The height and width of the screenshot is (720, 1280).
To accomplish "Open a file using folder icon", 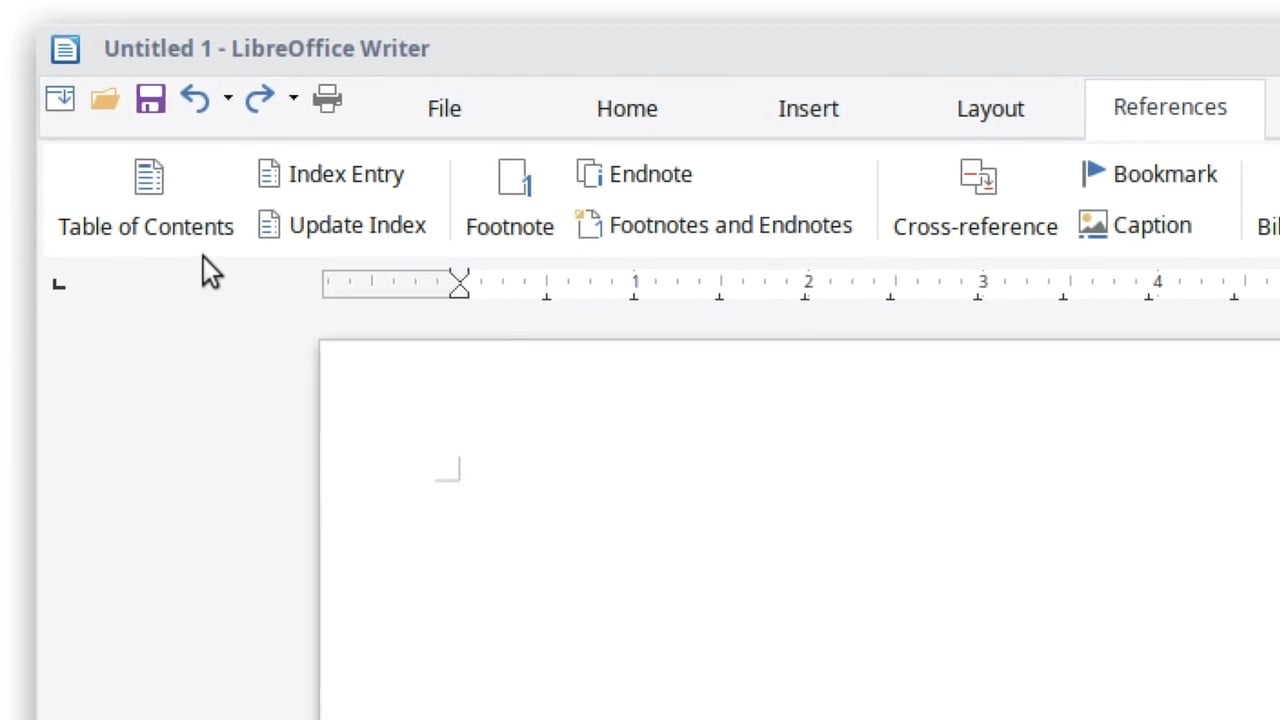I will (105, 99).
